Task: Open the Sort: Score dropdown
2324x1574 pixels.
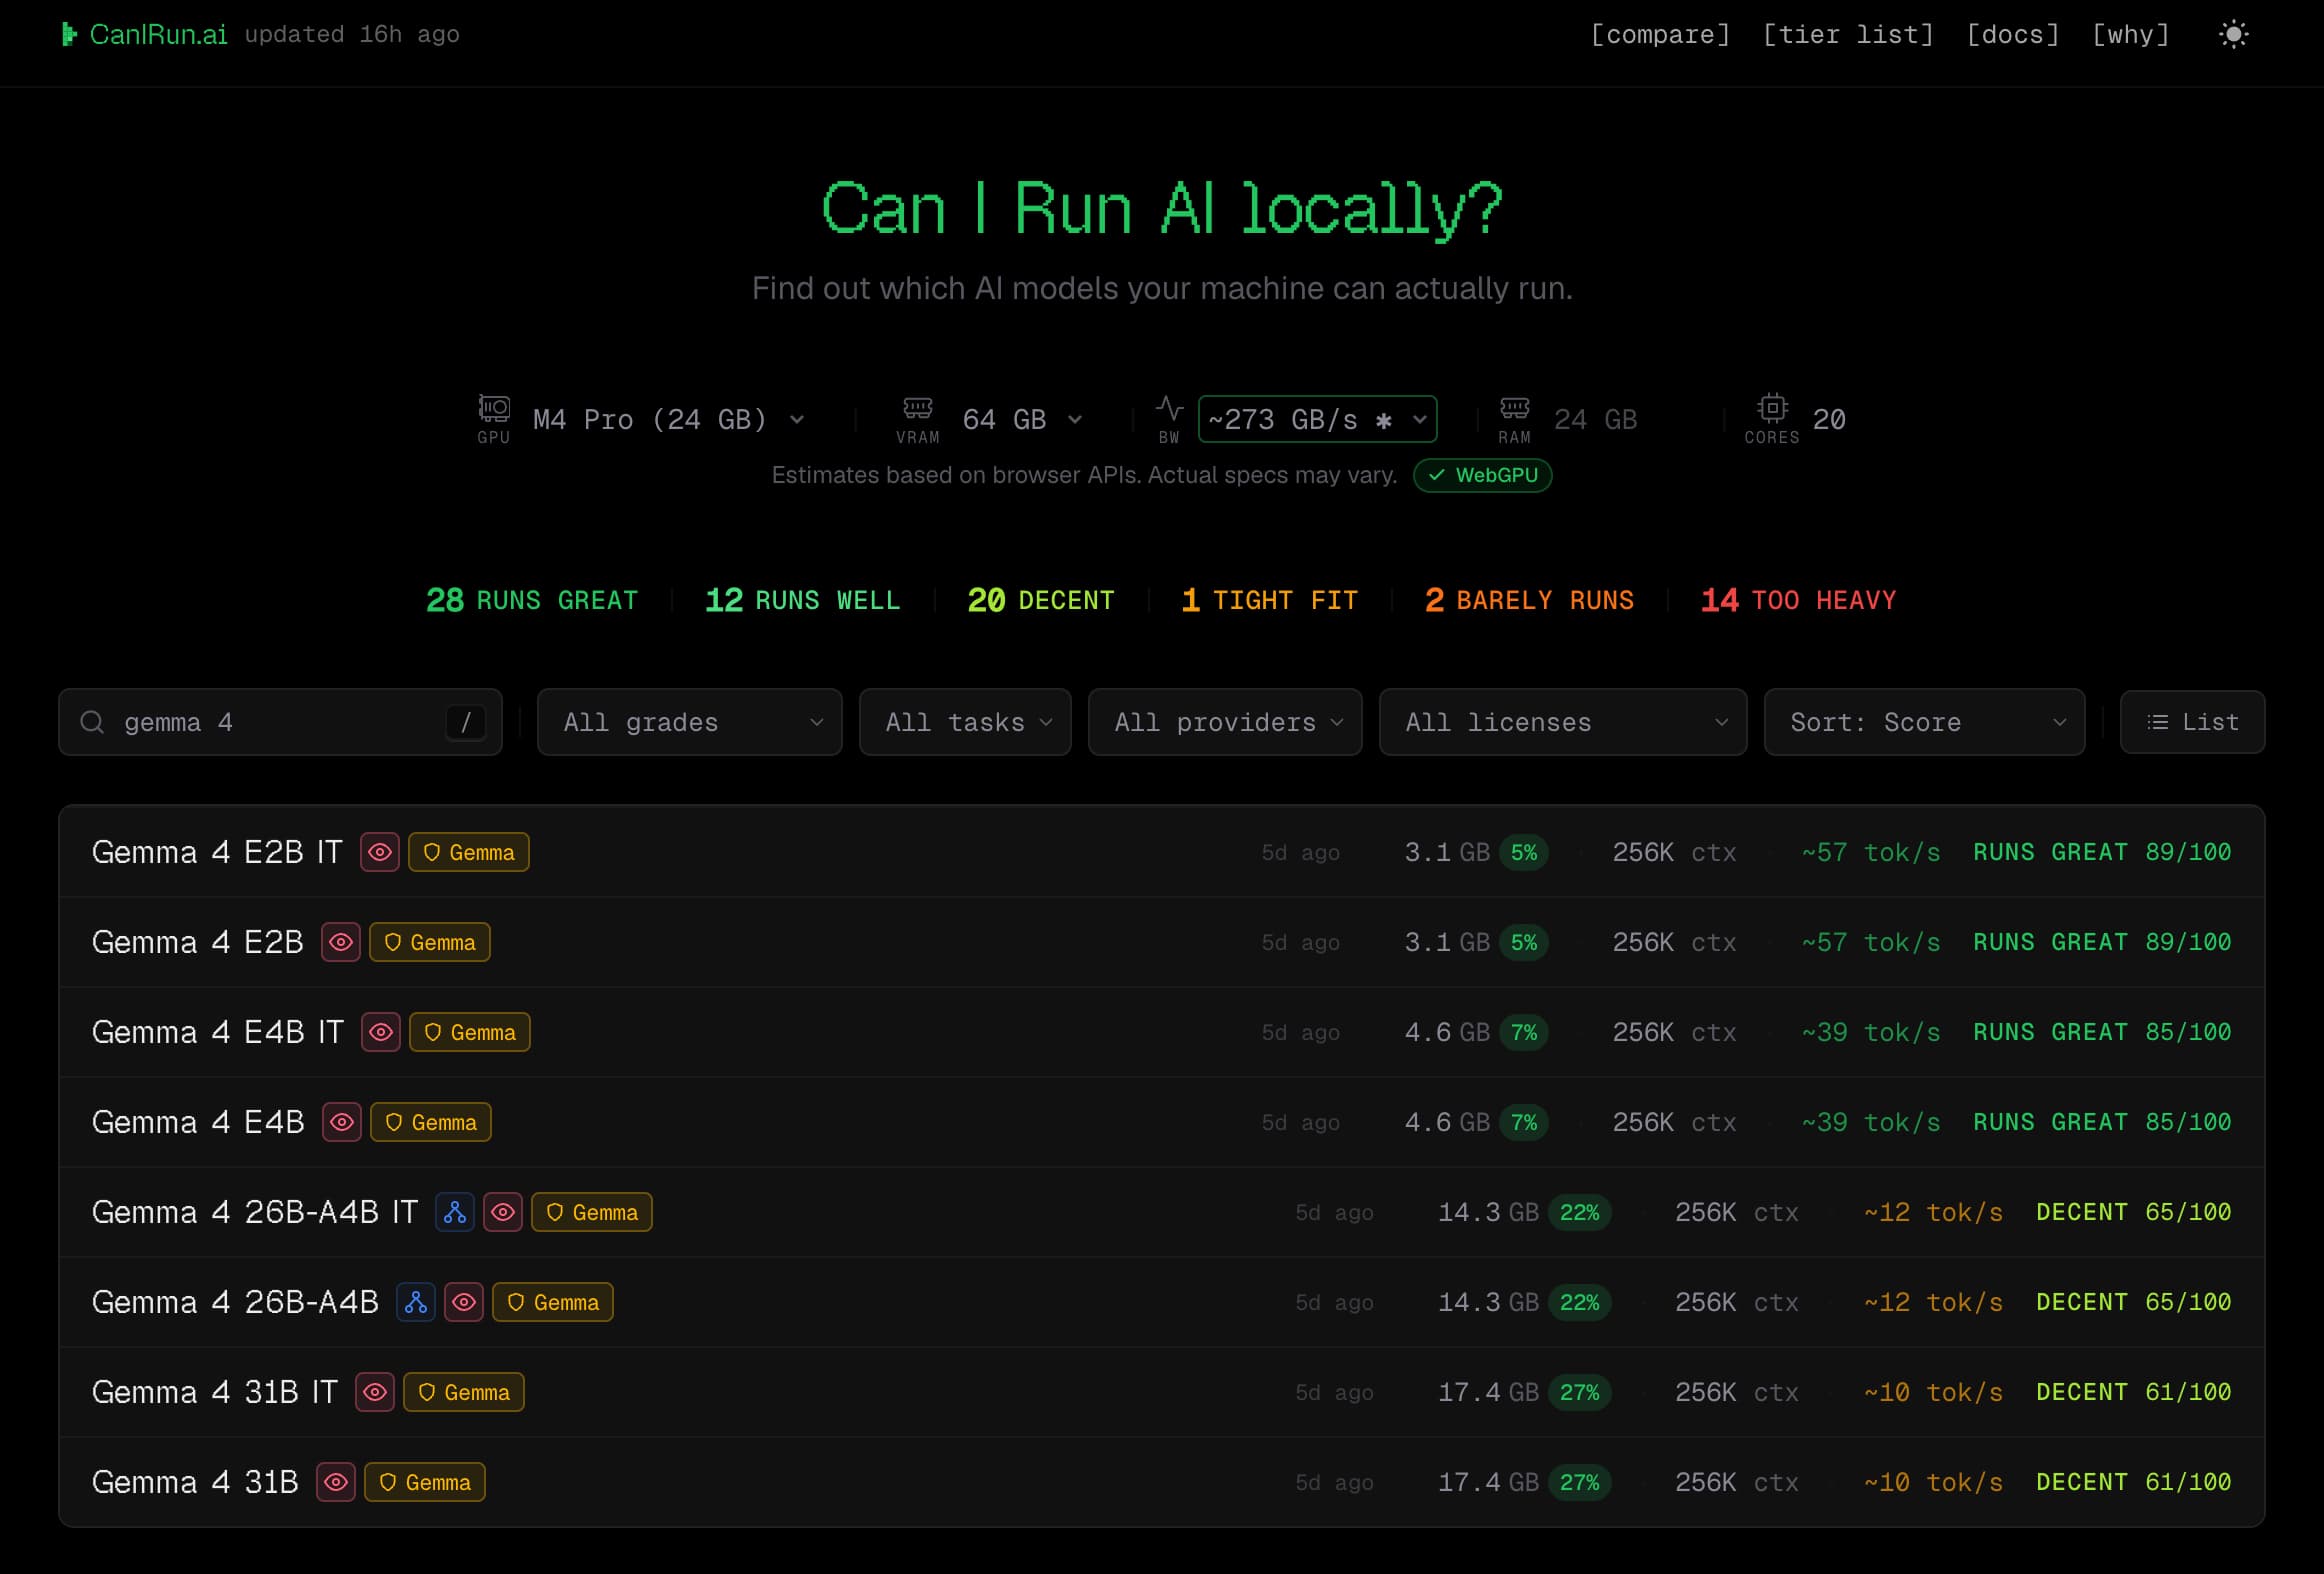Action: coord(1924,722)
